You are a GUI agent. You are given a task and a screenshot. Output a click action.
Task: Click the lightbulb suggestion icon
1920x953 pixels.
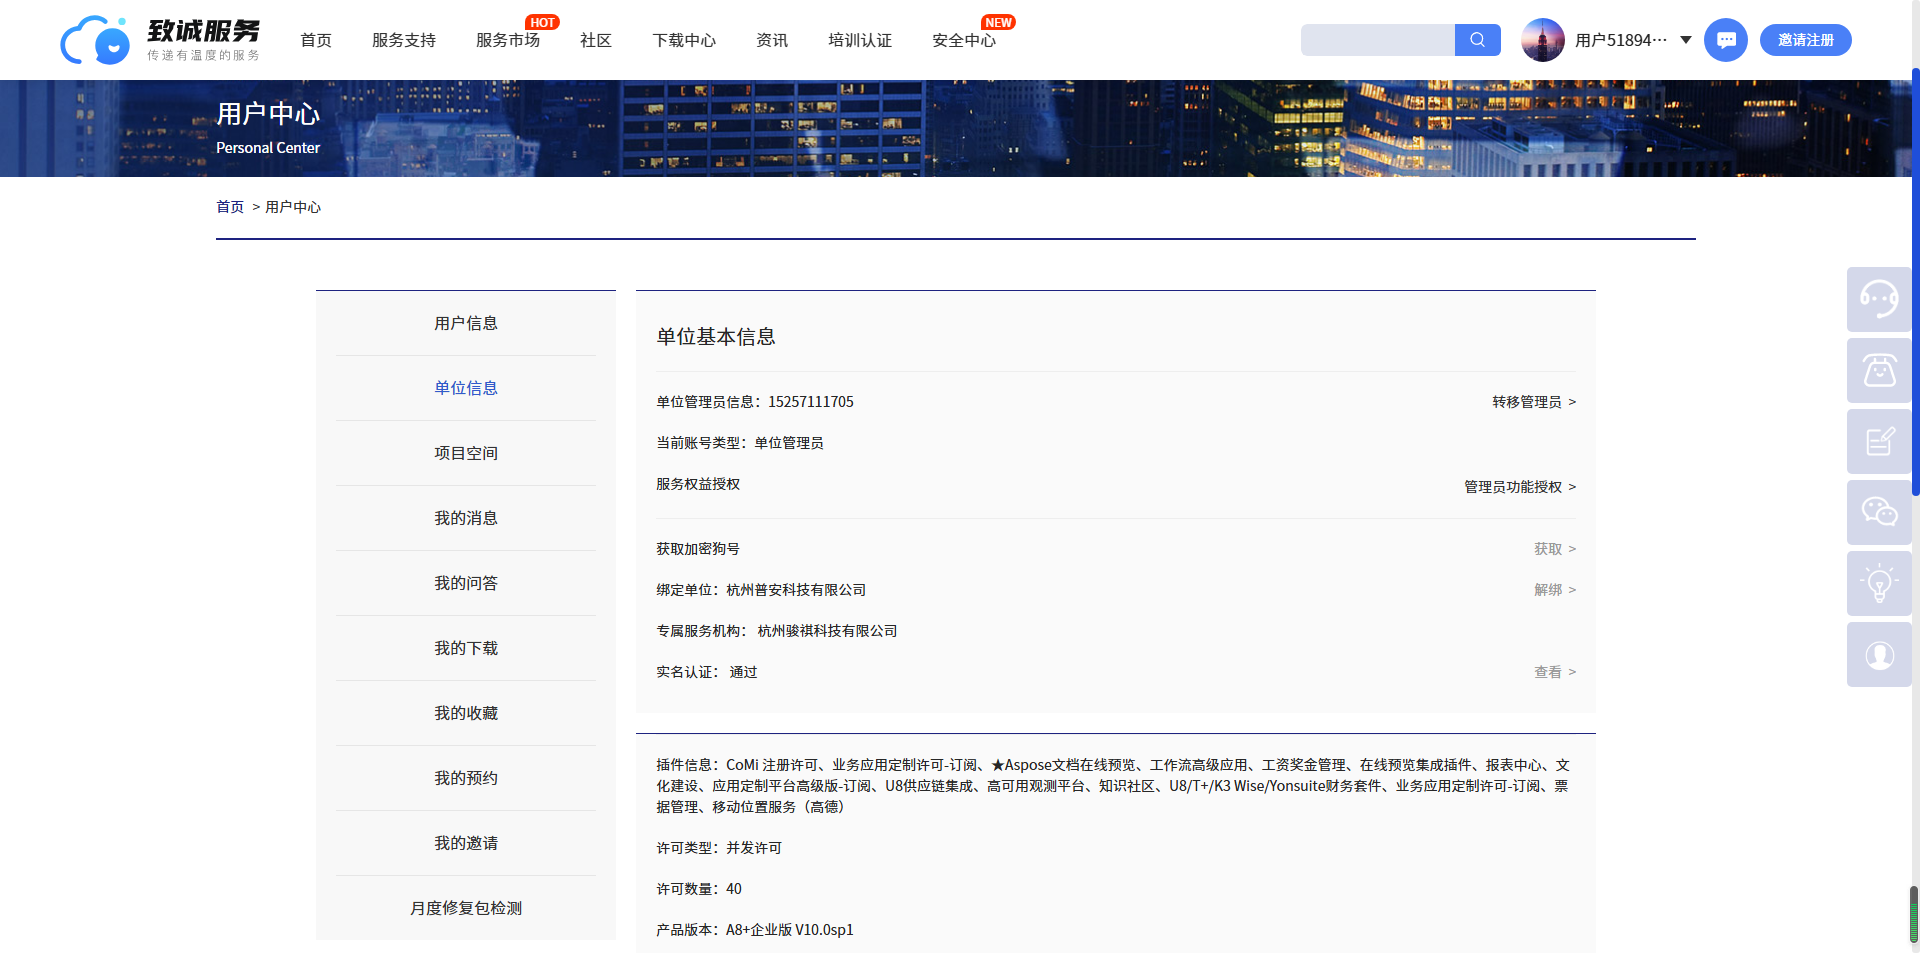coord(1879,583)
